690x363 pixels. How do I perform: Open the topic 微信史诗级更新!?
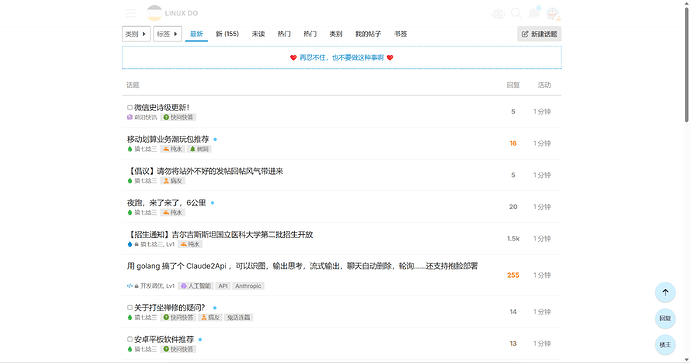tap(161, 107)
